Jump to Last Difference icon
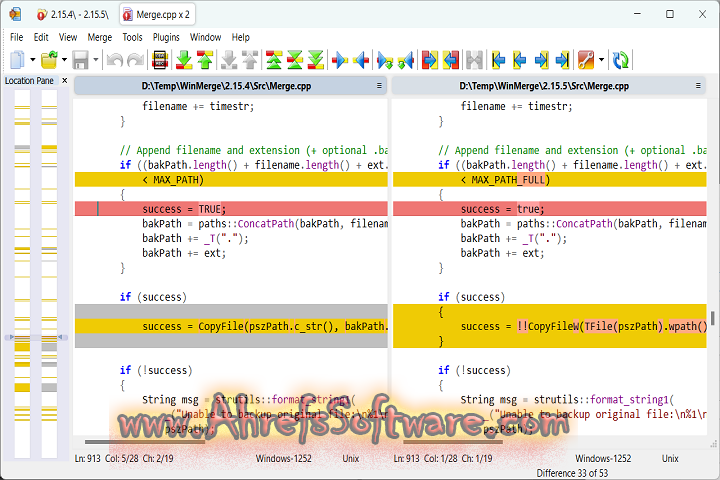 (x=316, y=60)
